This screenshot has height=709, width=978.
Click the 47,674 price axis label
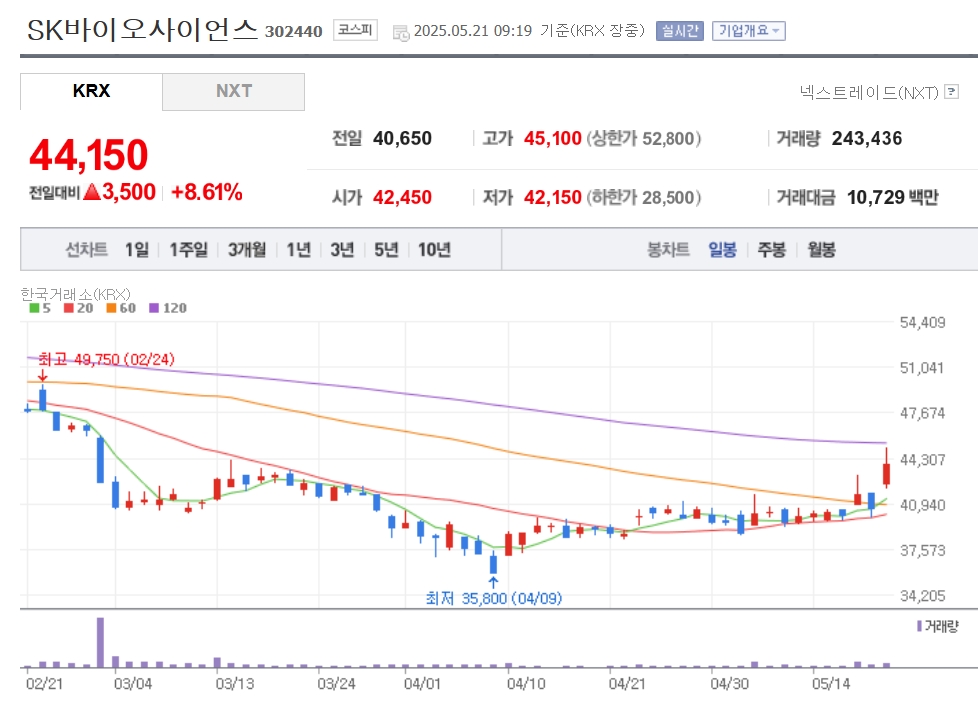pyautogui.click(x=922, y=413)
